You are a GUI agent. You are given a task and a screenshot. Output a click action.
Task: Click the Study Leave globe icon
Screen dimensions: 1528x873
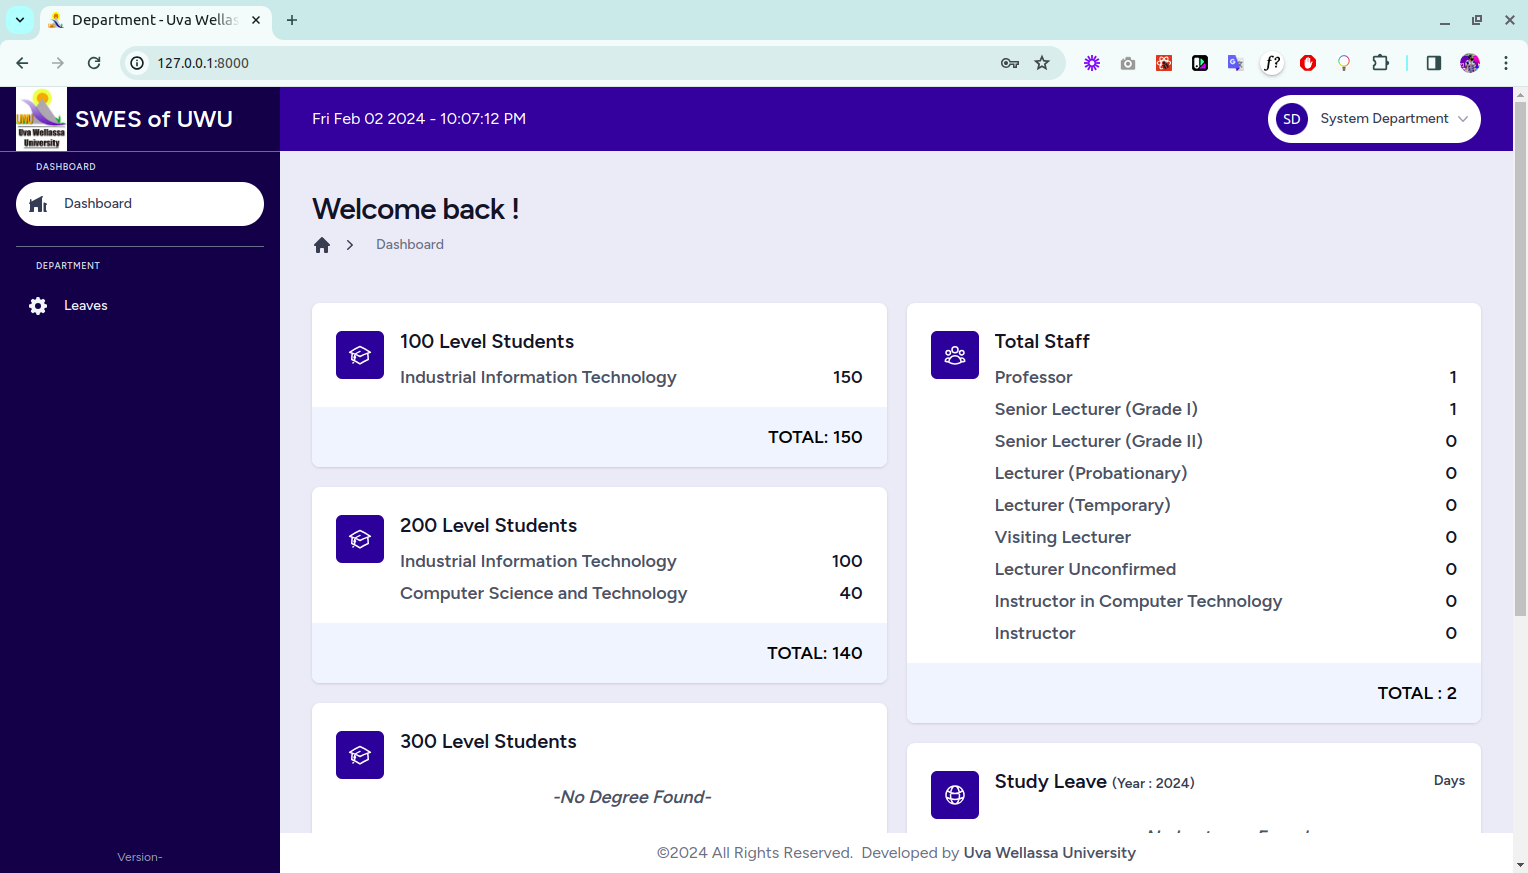pos(954,795)
